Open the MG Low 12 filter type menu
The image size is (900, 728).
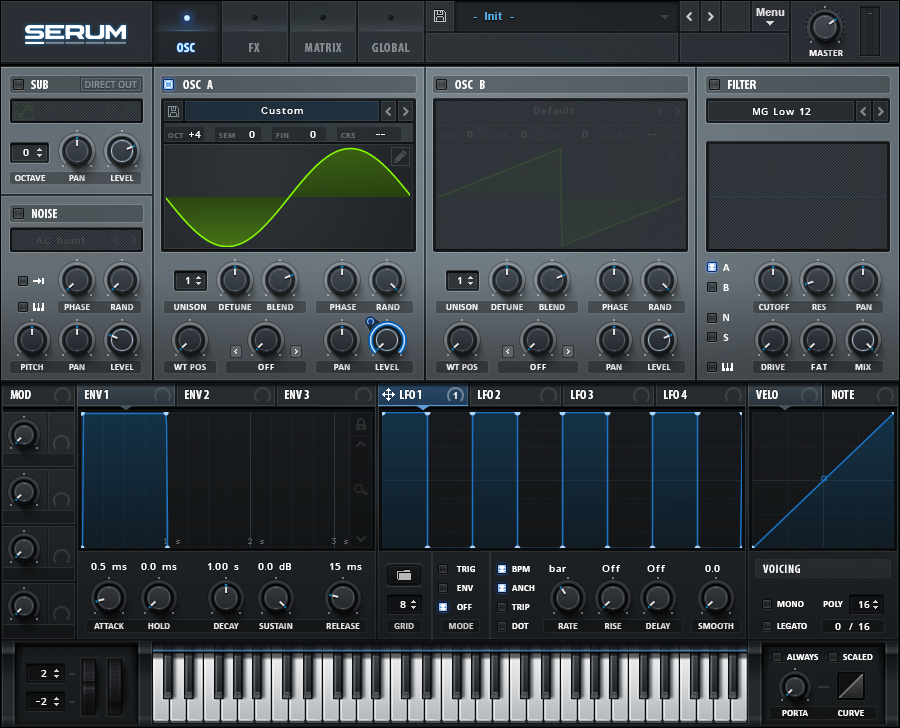click(781, 111)
